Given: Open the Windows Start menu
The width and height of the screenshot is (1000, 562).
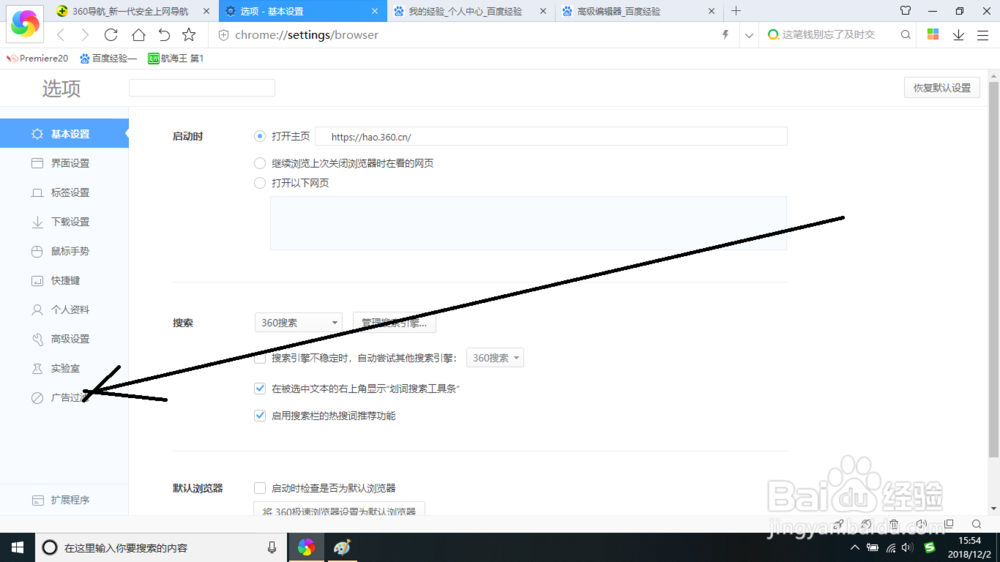Looking at the screenshot, I should pyautogui.click(x=17, y=547).
